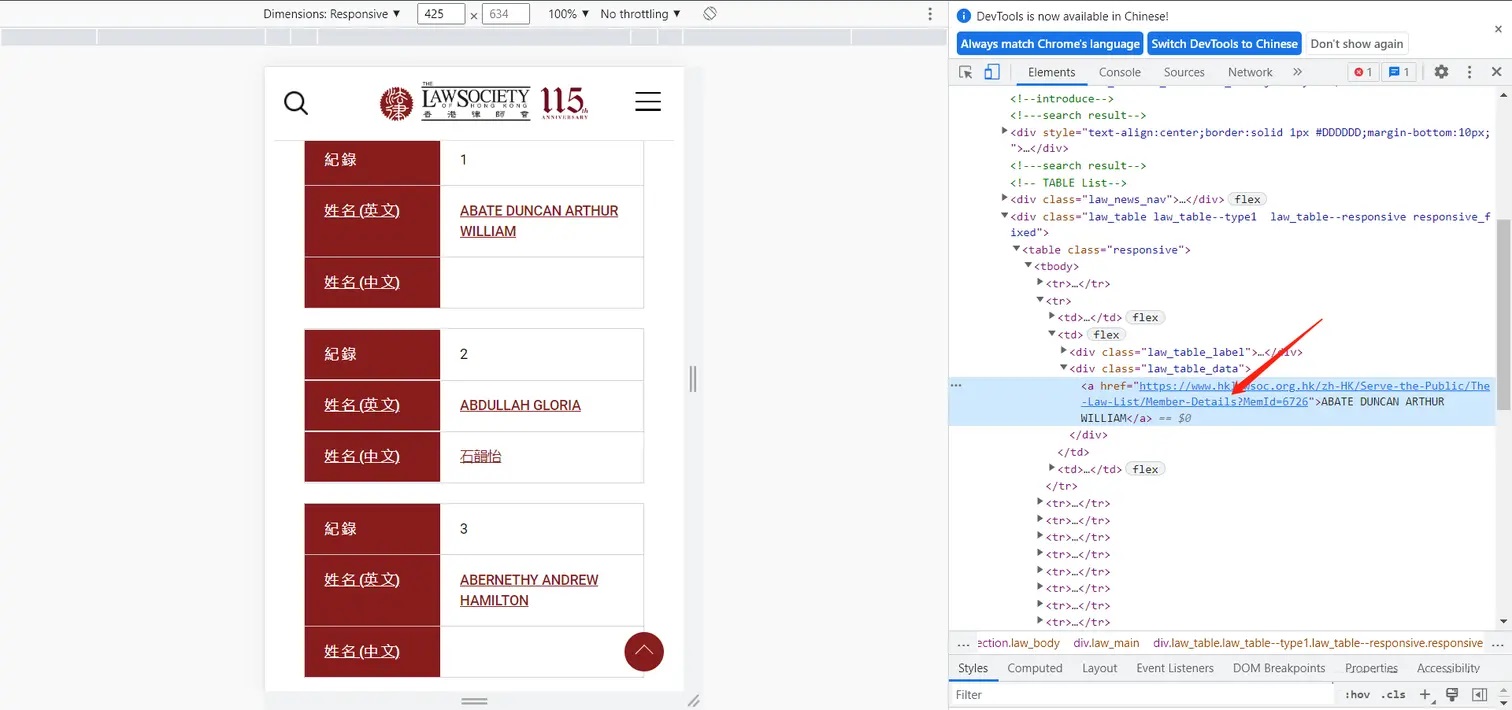Image resolution: width=1512 pixels, height=710 pixels.
Task: Click the scroll-to-top round arrow button
Action: [x=644, y=652]
